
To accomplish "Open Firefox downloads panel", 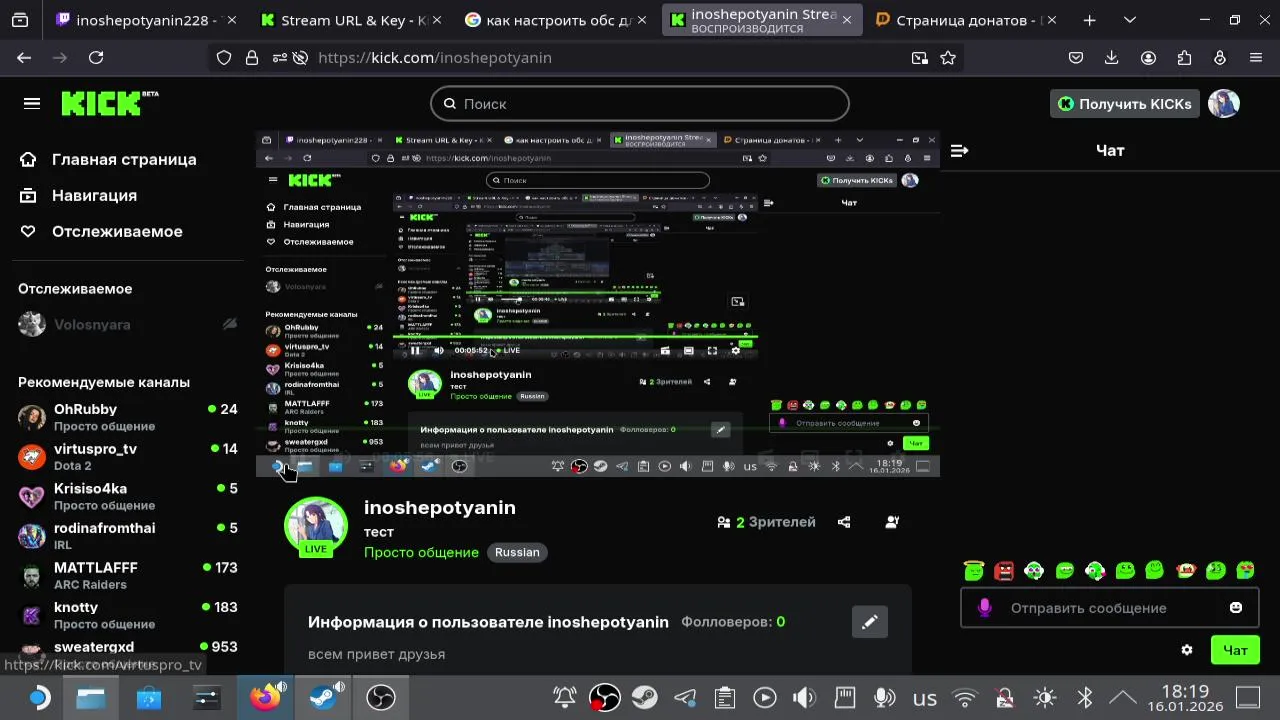I will tap(1111, 58).
